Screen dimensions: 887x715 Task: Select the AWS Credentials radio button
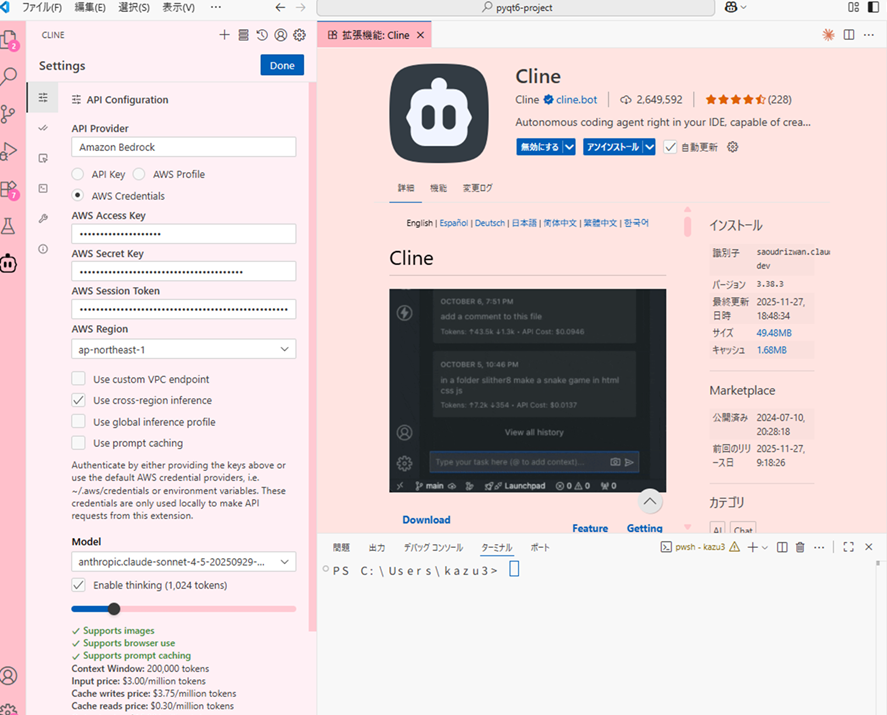click(78, 195)
